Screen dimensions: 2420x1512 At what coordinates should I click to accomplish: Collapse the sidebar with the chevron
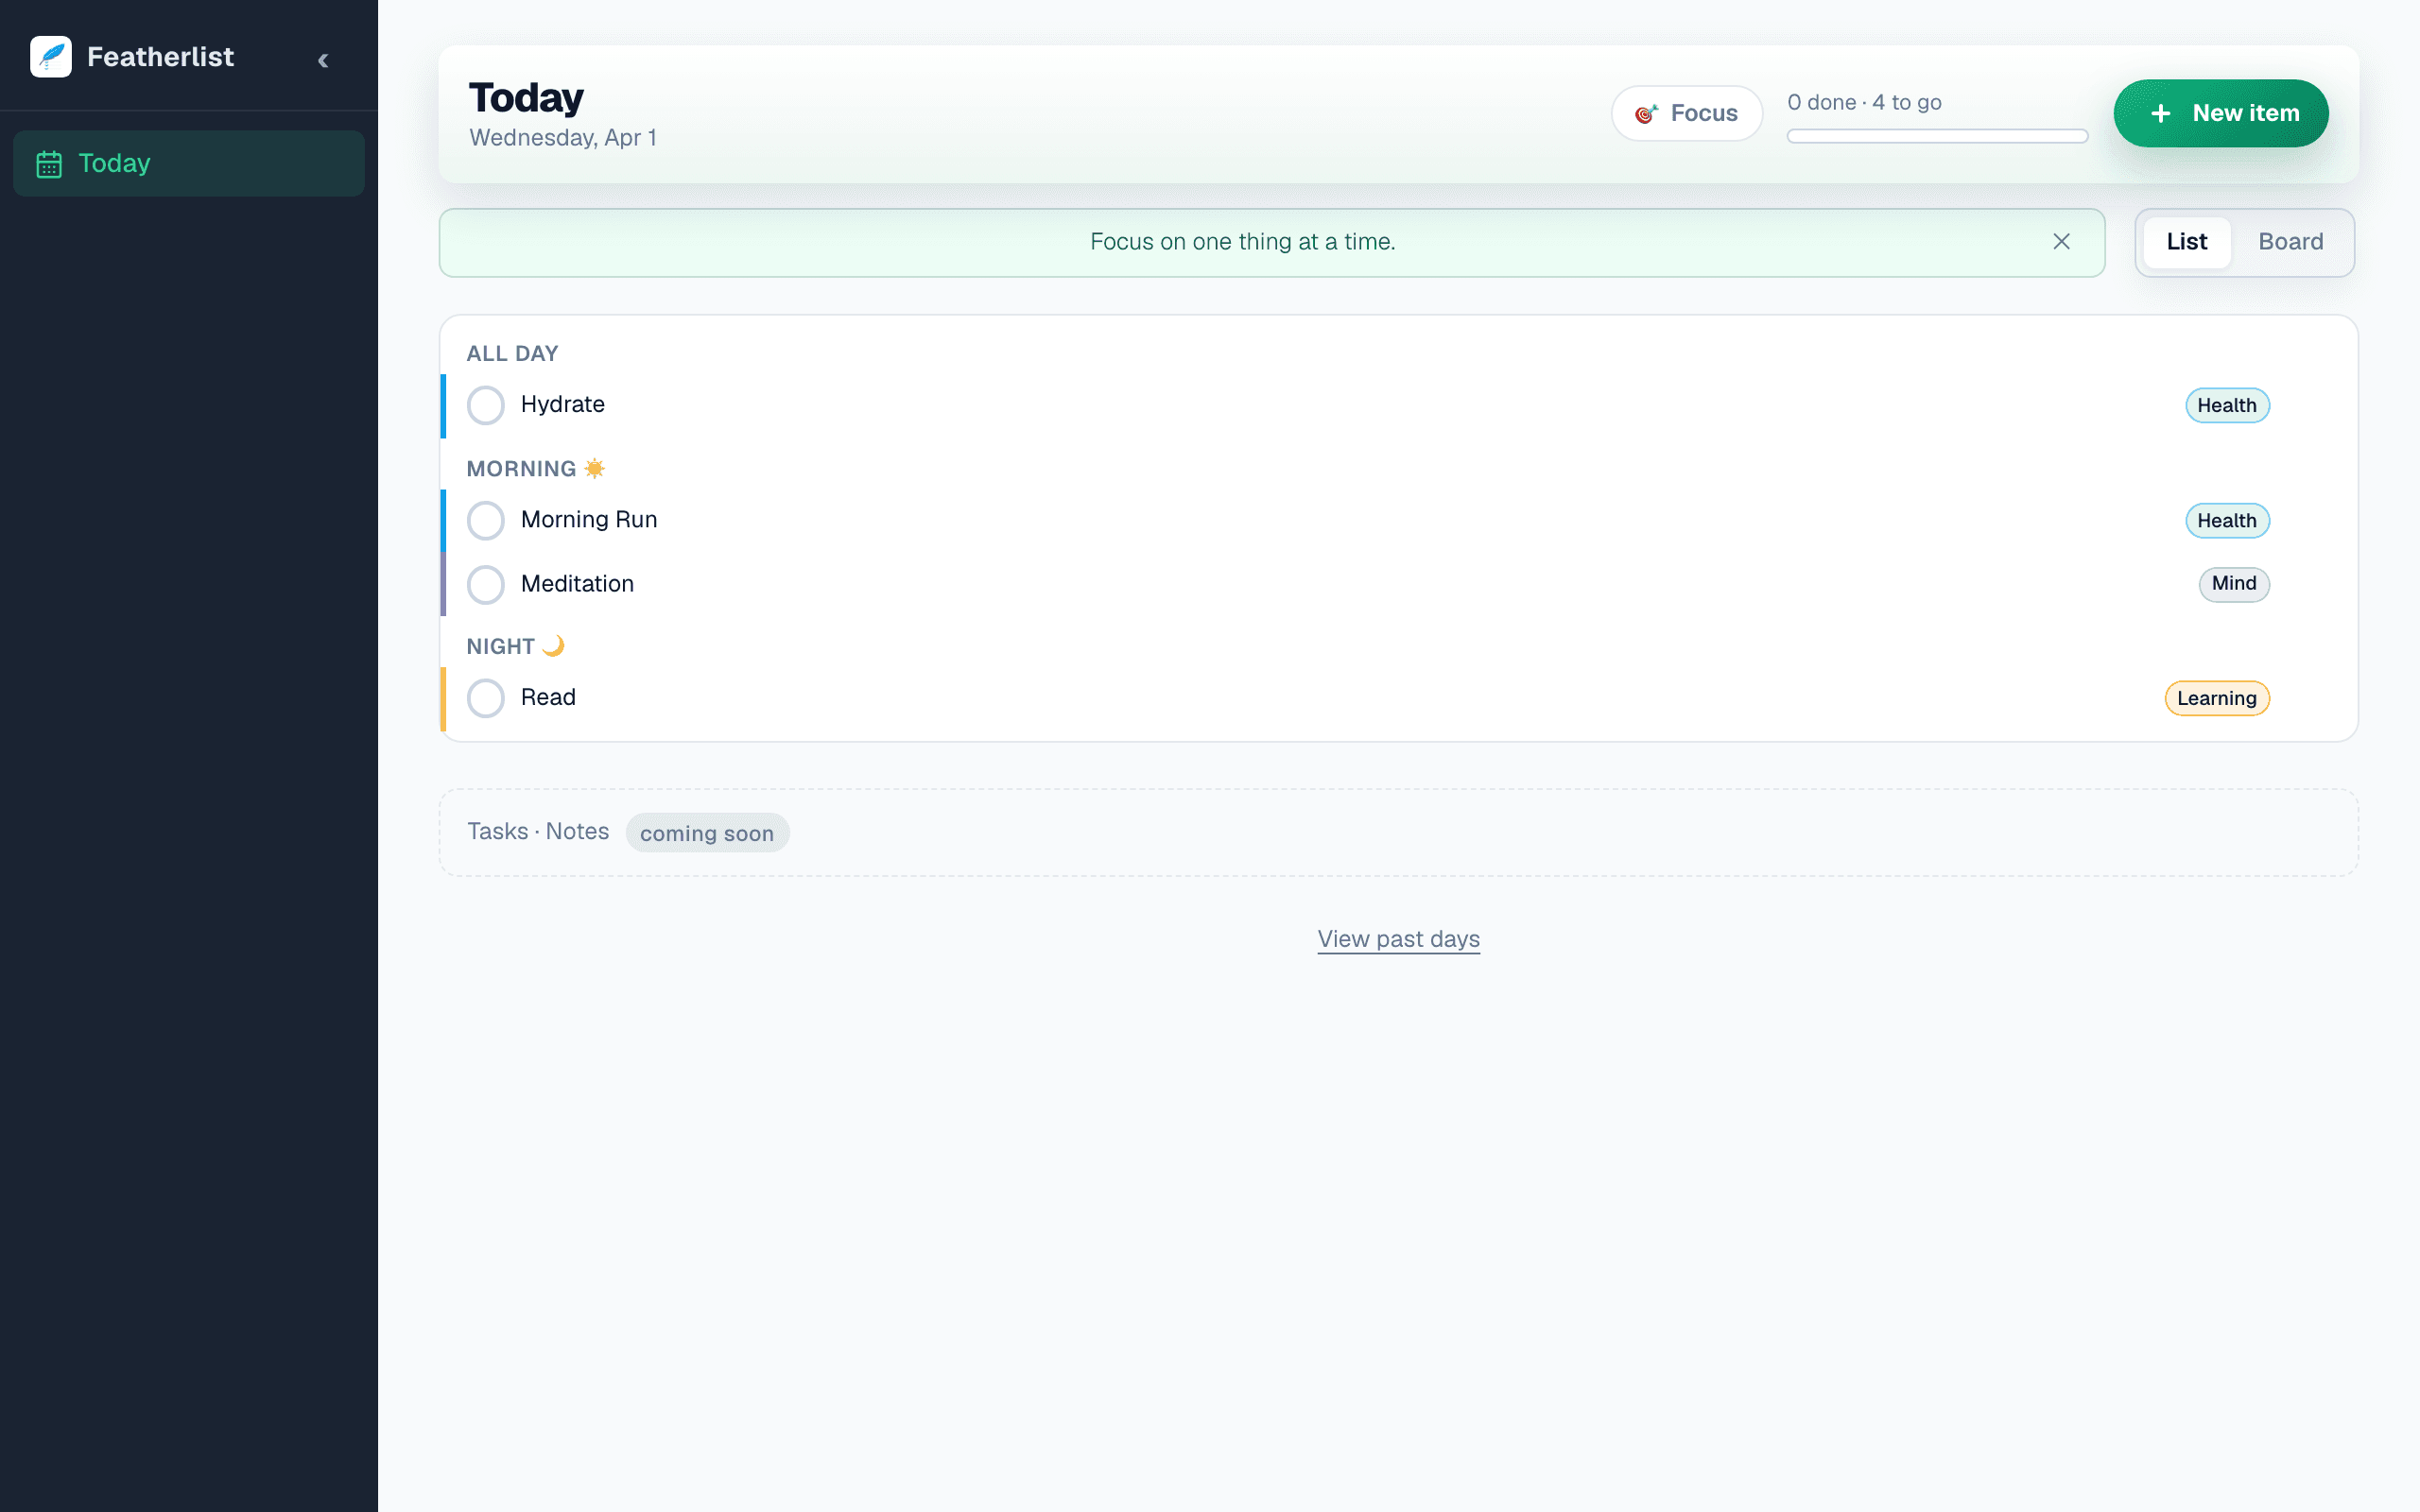(x=323, y=60)
